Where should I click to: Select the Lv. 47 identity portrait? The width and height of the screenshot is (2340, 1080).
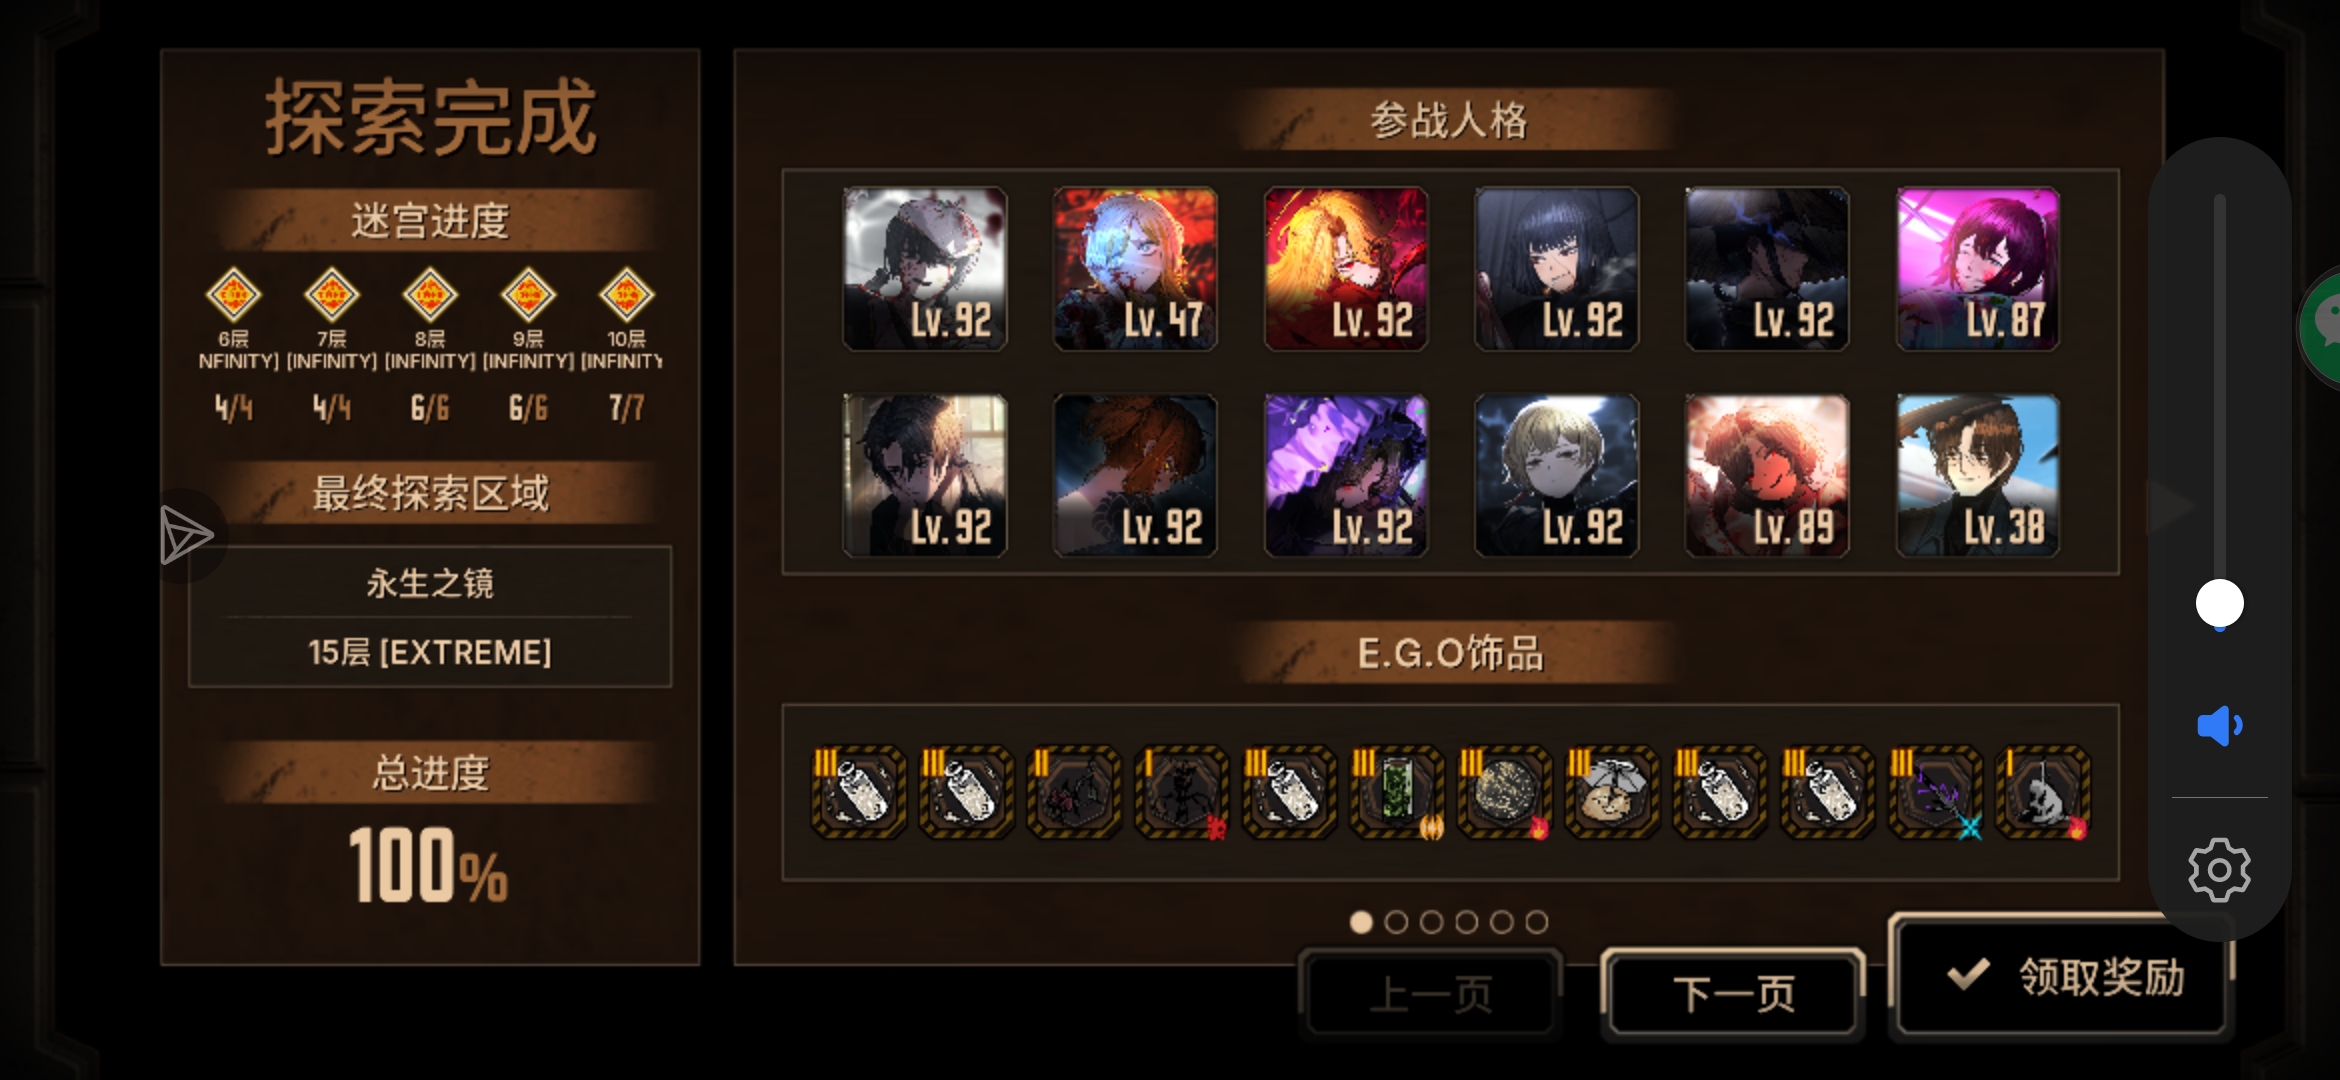pyautogui.click(x=1135, y=268)
